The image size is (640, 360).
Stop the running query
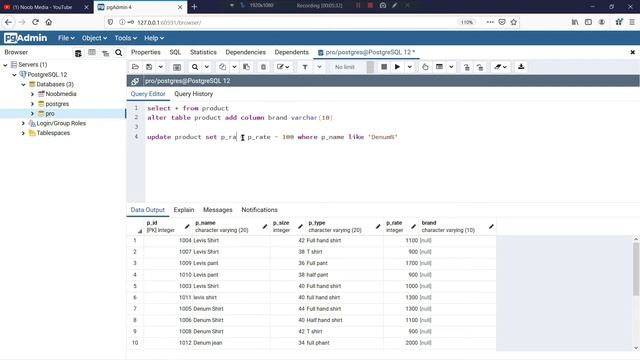pos(384,67)
